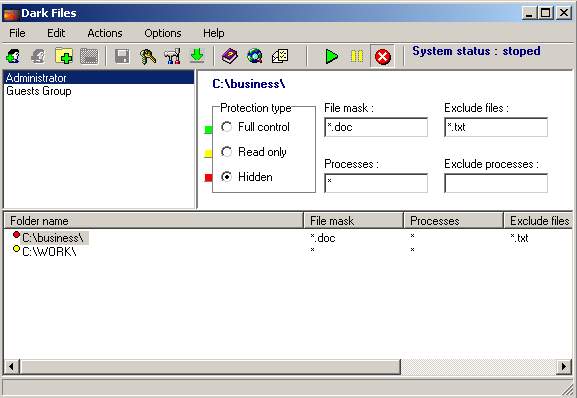Viewport: 577px width, 398px height.
Task: Click the greyed remove folder icon
Action: pyautogui.click(x=89, y=56)
